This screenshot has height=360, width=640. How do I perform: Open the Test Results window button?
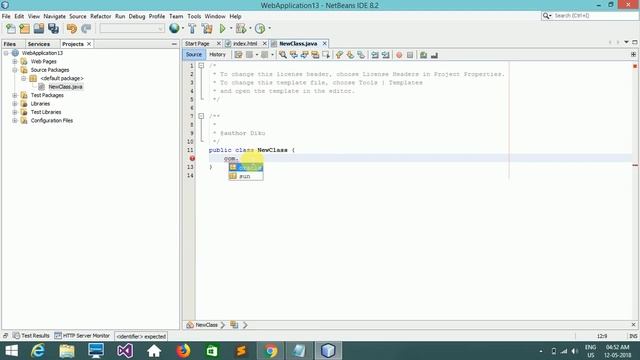pos(31,336)
